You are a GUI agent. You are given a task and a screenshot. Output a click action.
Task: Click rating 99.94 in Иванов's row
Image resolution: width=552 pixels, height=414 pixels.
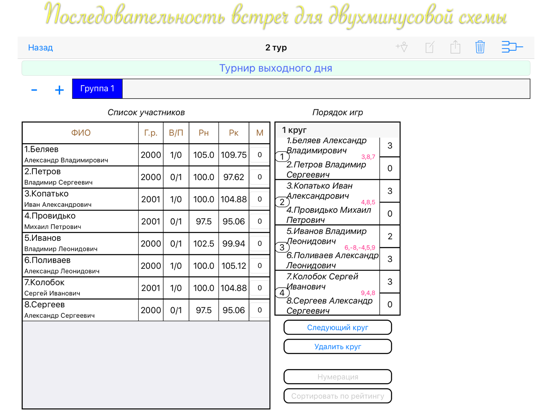point(233,244)
